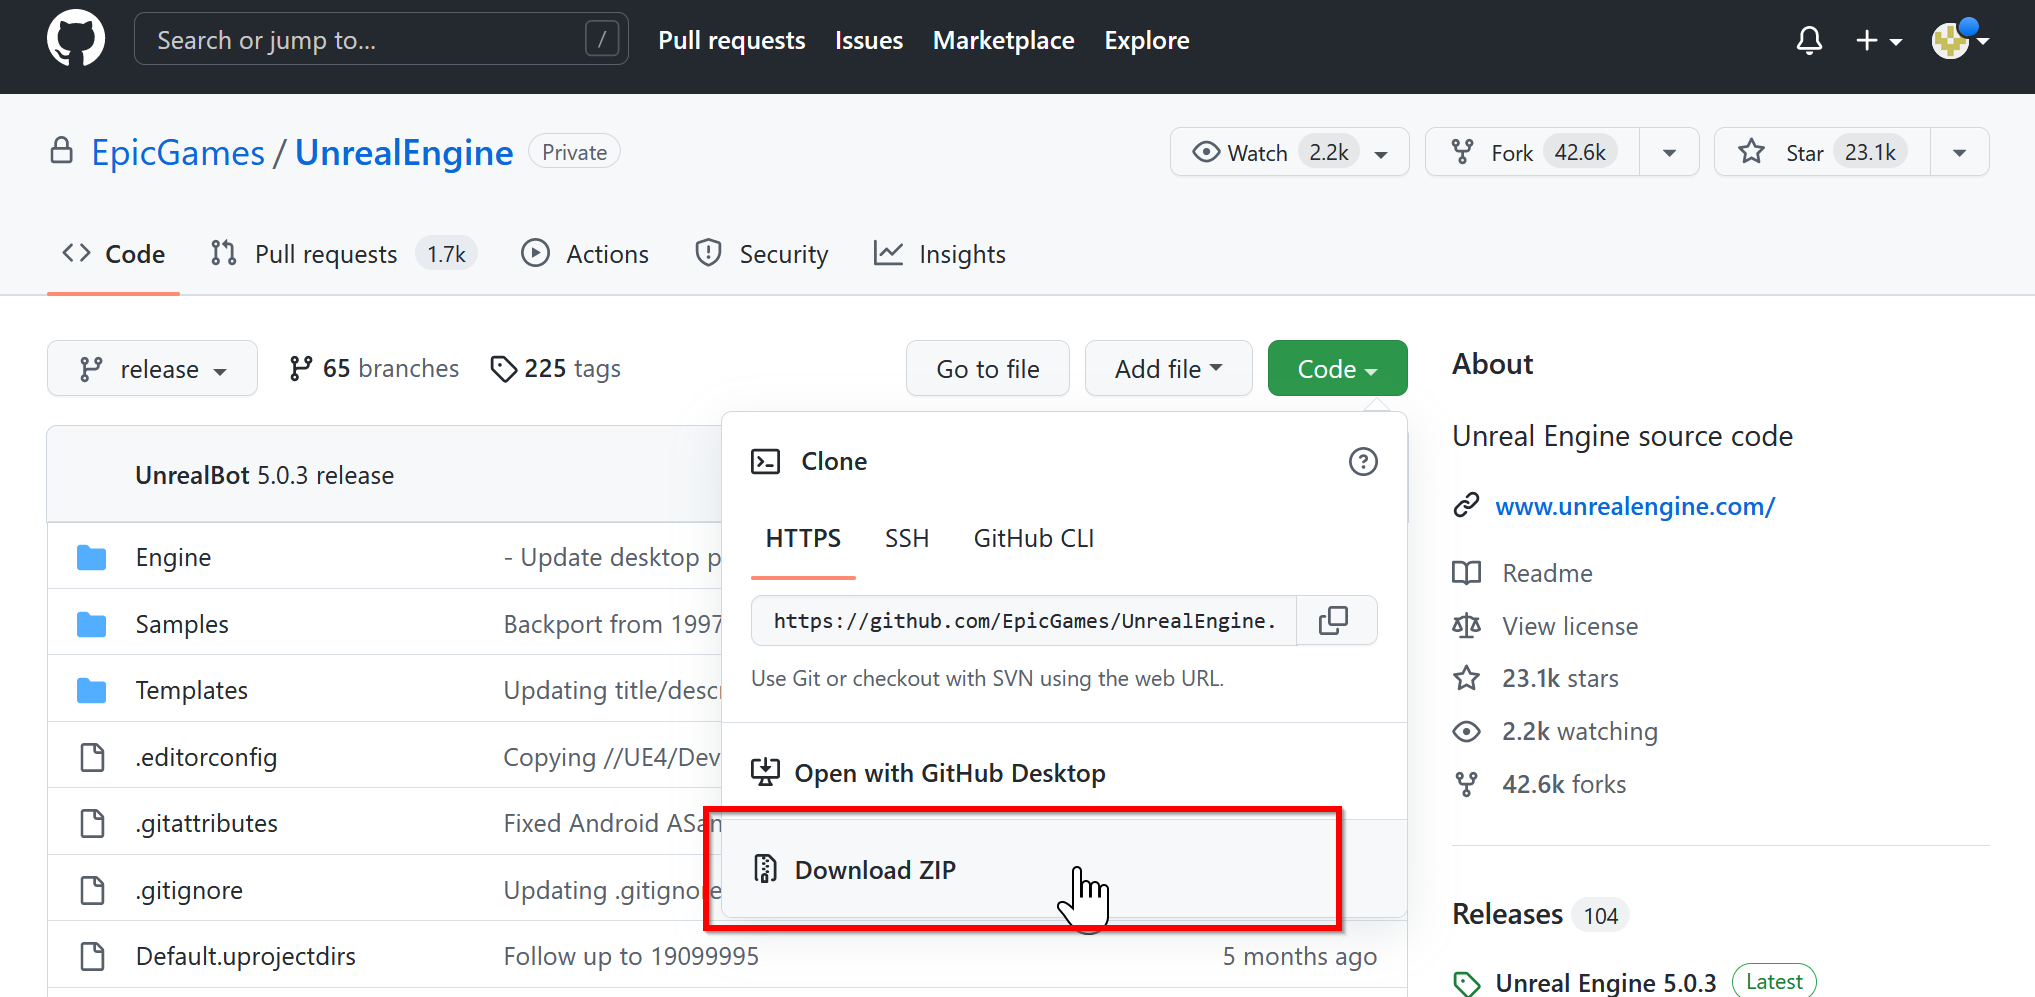Open the .gitignore file

pos(189,890)
